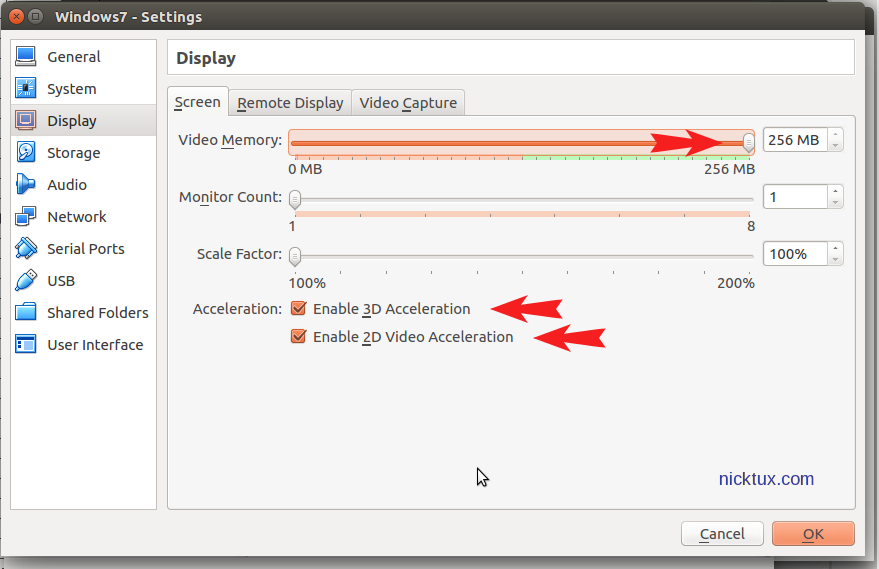Open the User Interface icon
The width and height of the screenshot is (879, 569).
27,345
